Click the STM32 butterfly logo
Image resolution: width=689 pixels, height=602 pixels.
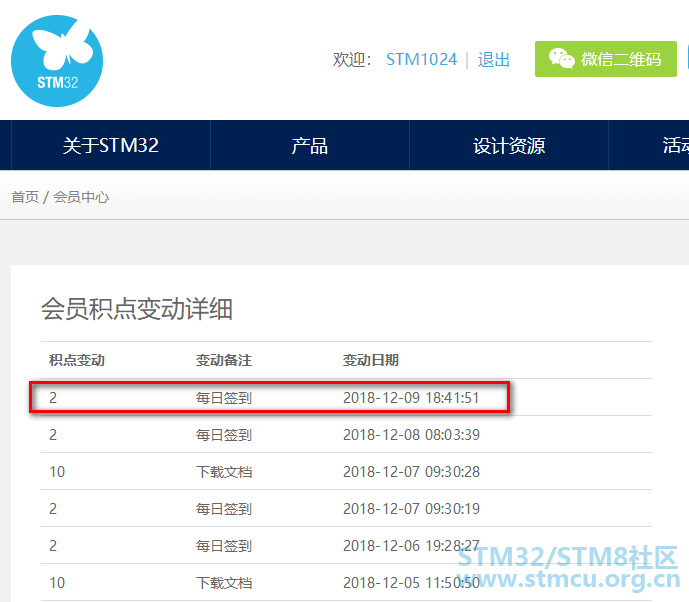57,61
